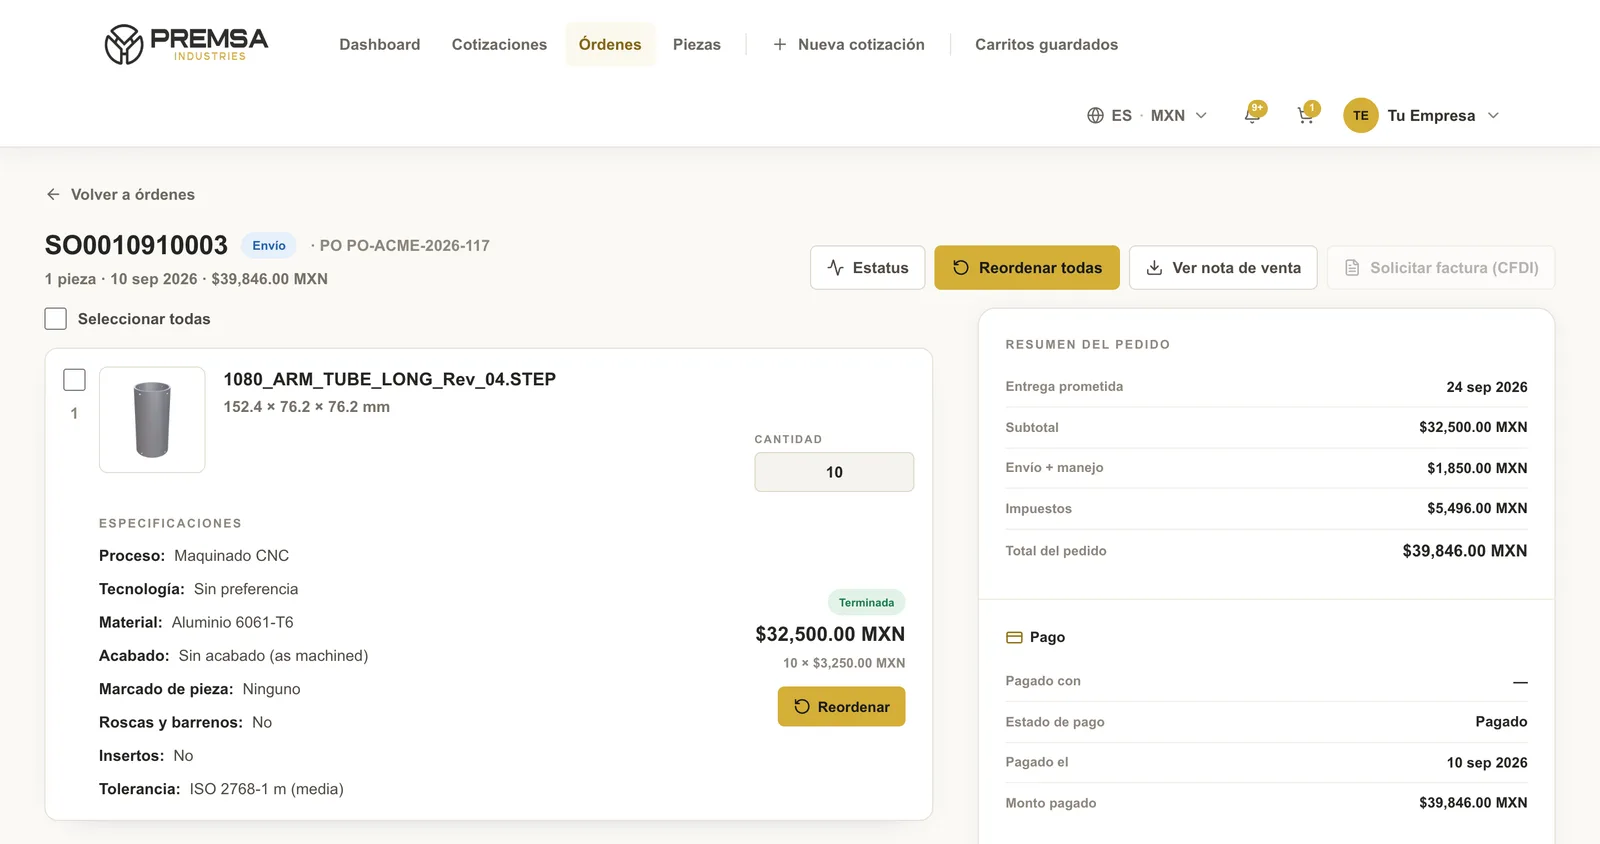Screen dimensions: 1600x844
Task: Go to the Dashboard tab
Action: 380,44
